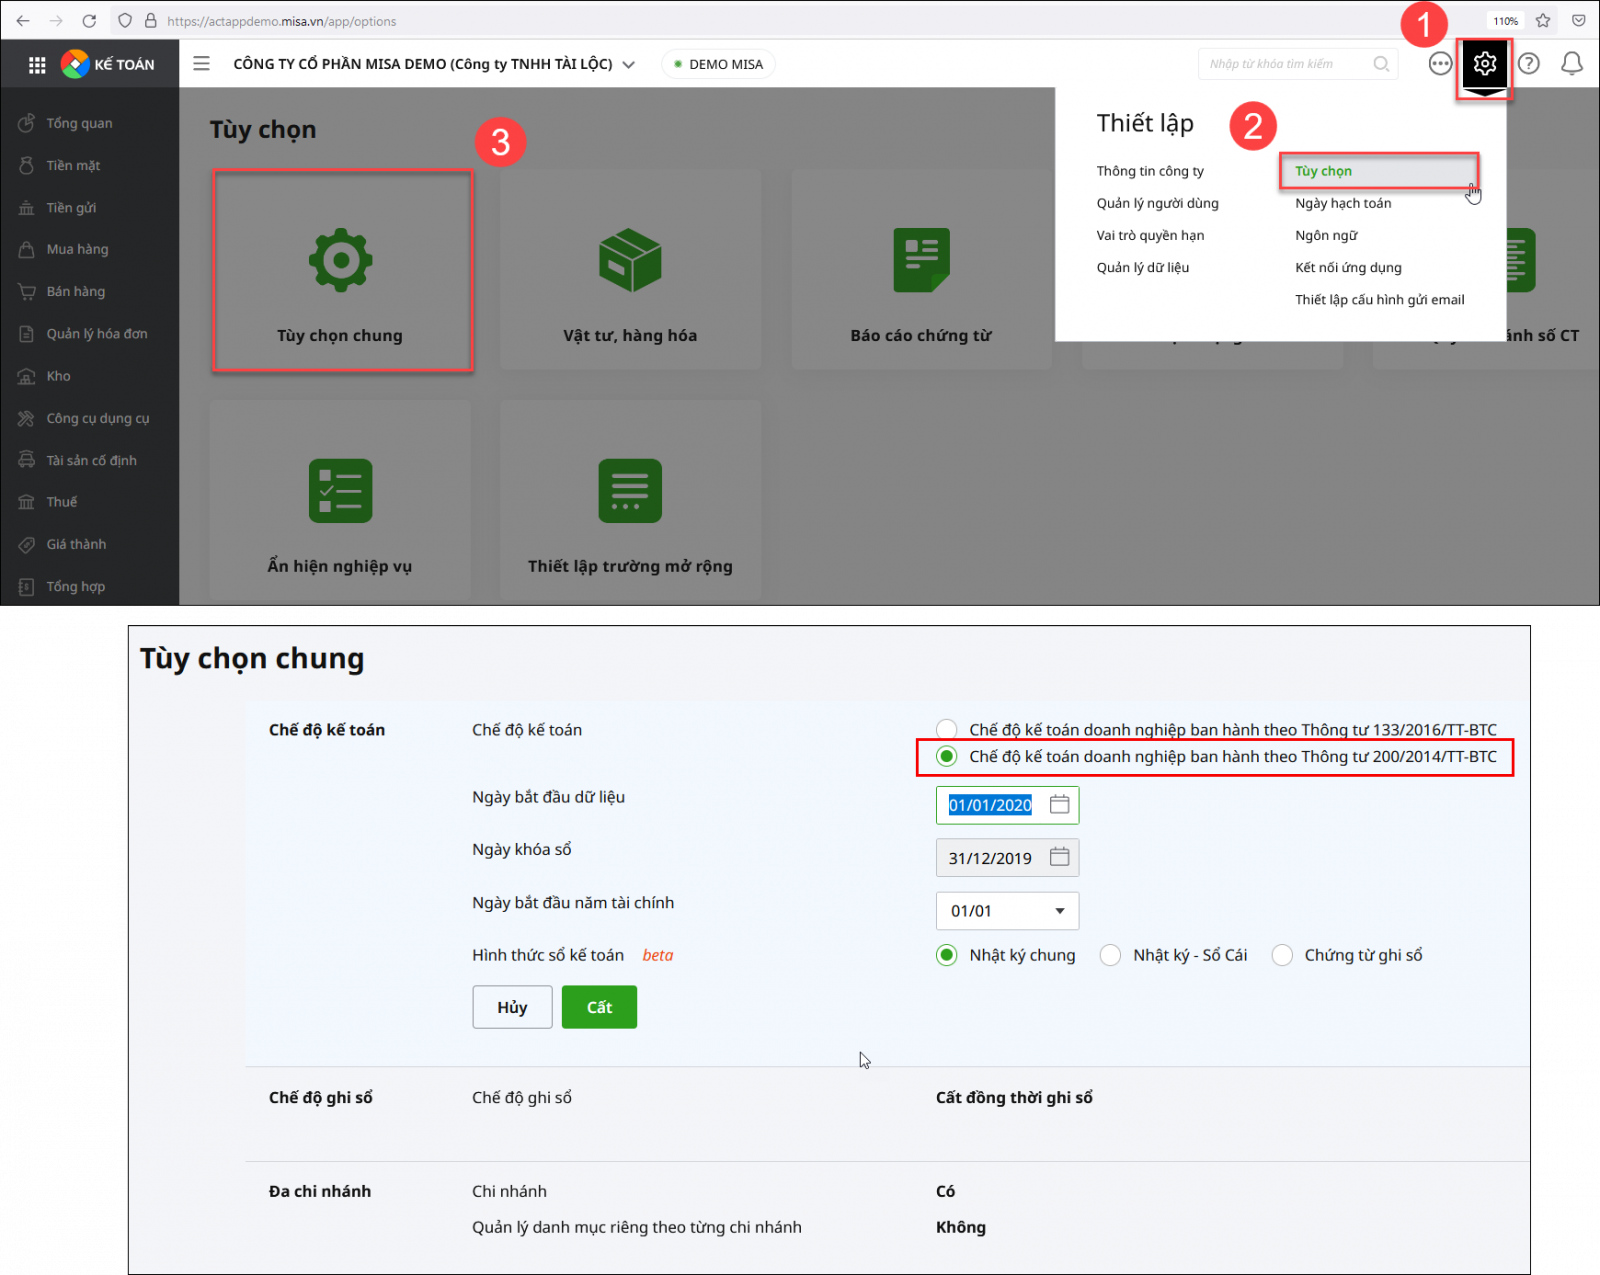Open the help question mark icon
Screen dimensions: 1600x1275
1528,64
